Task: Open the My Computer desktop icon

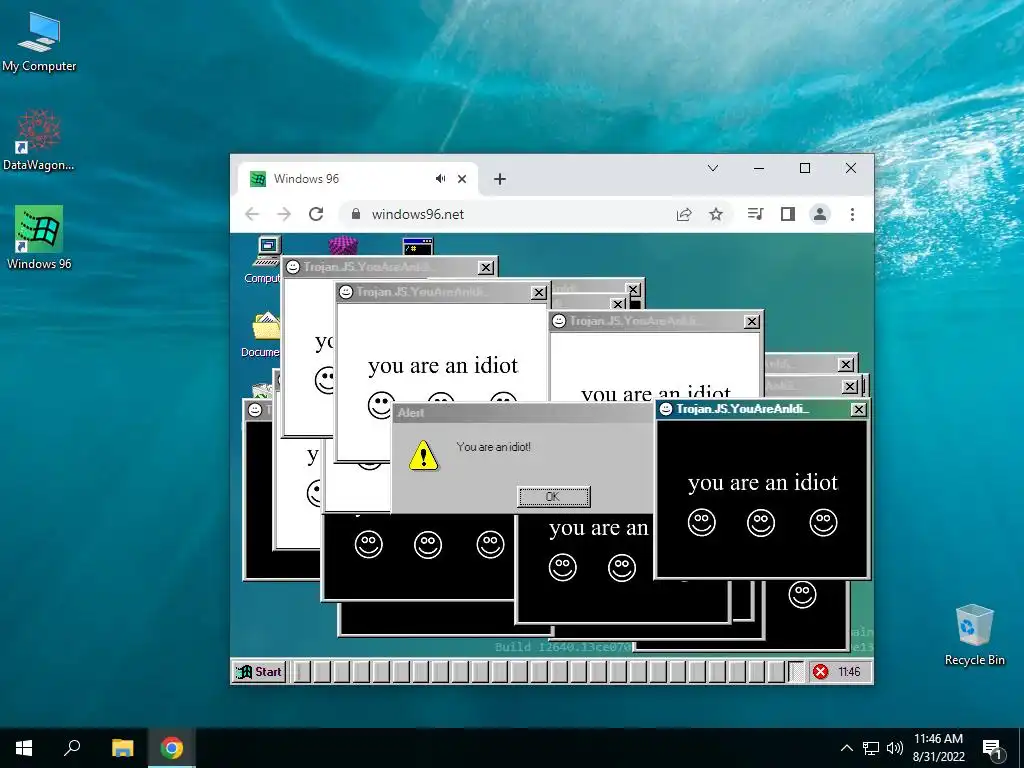Action: pyautogui.click(x=39, y=42)
